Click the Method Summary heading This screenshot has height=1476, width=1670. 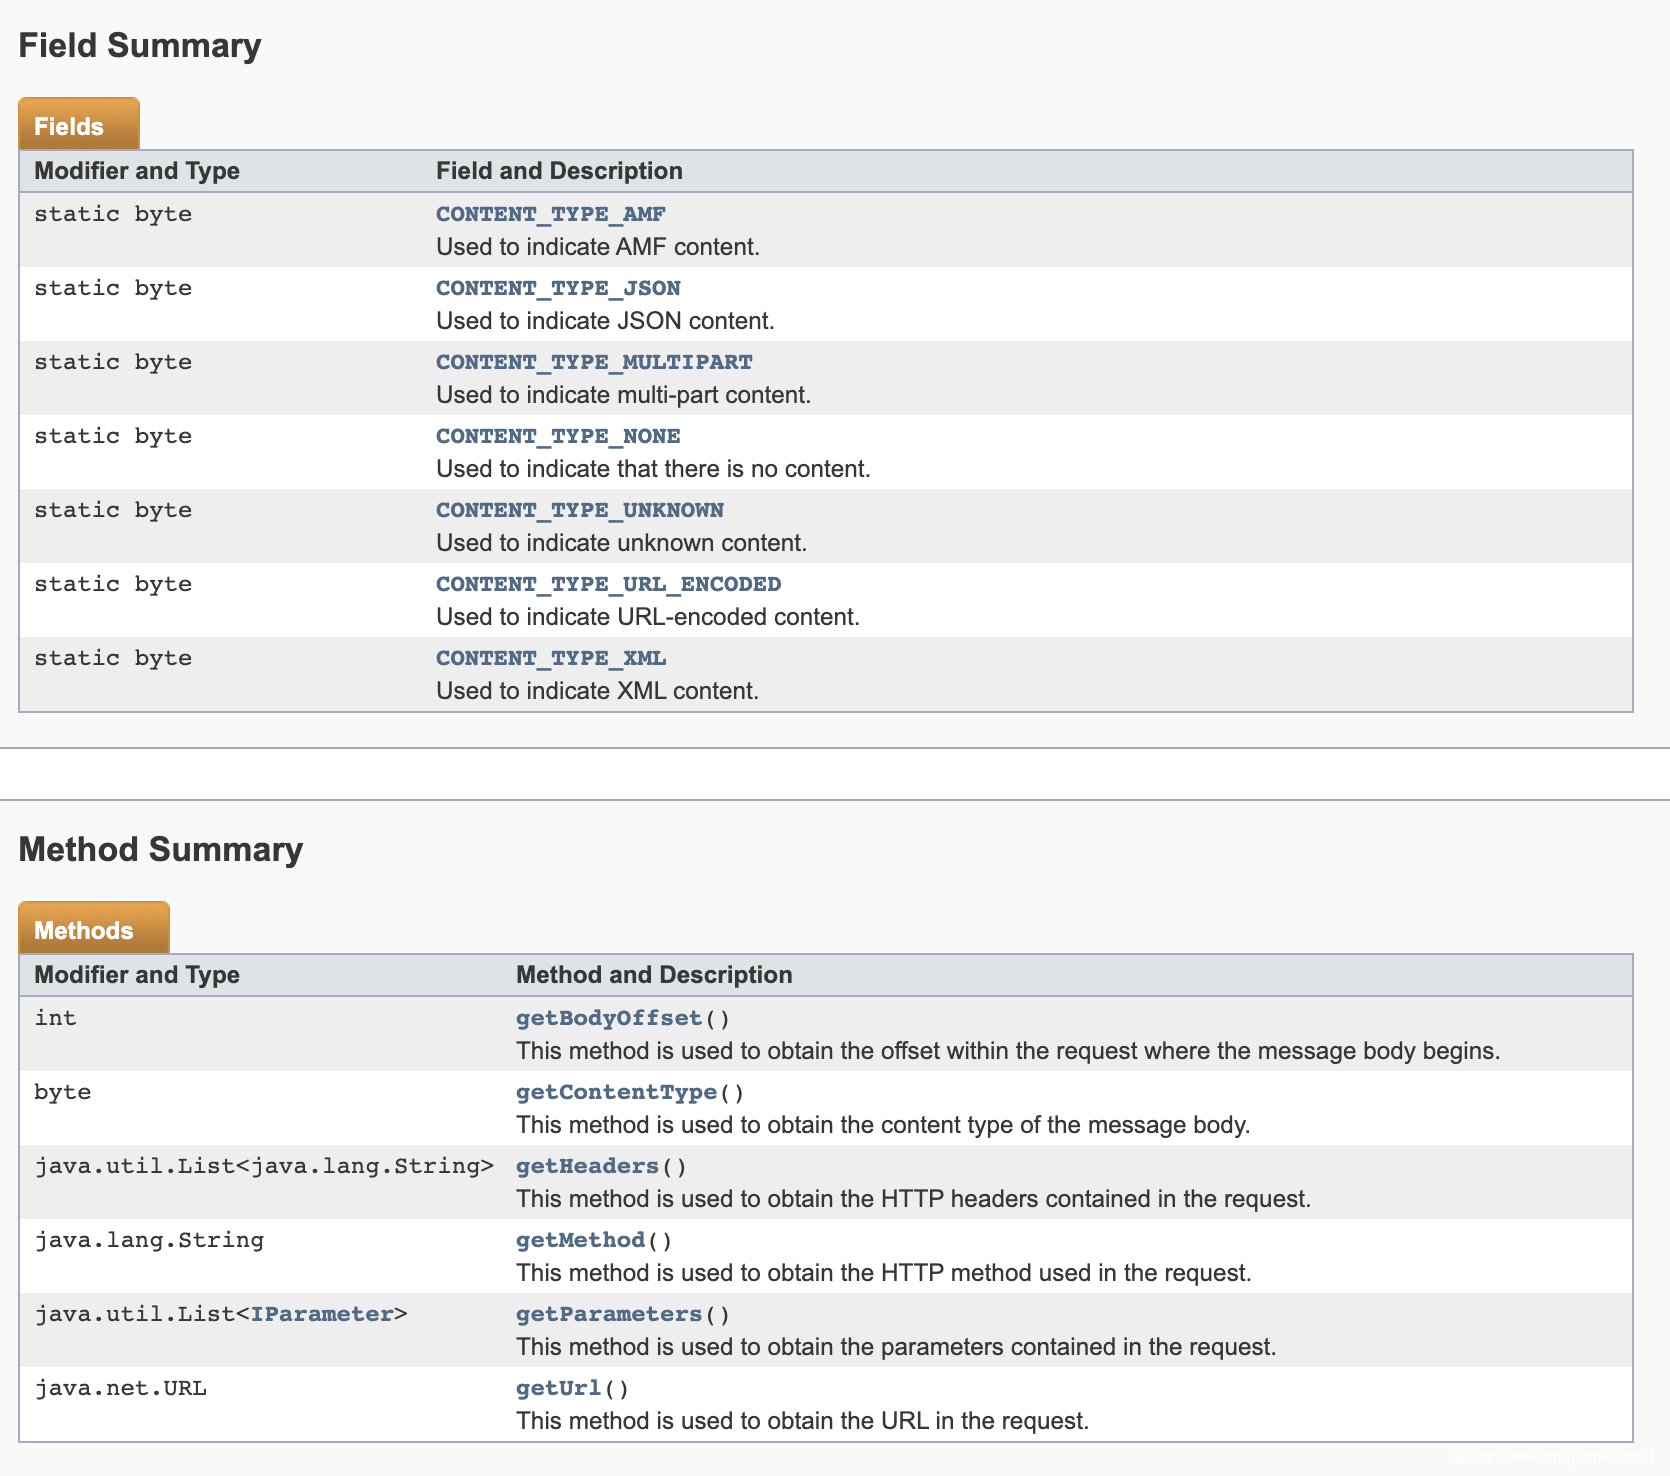[161, 850]
